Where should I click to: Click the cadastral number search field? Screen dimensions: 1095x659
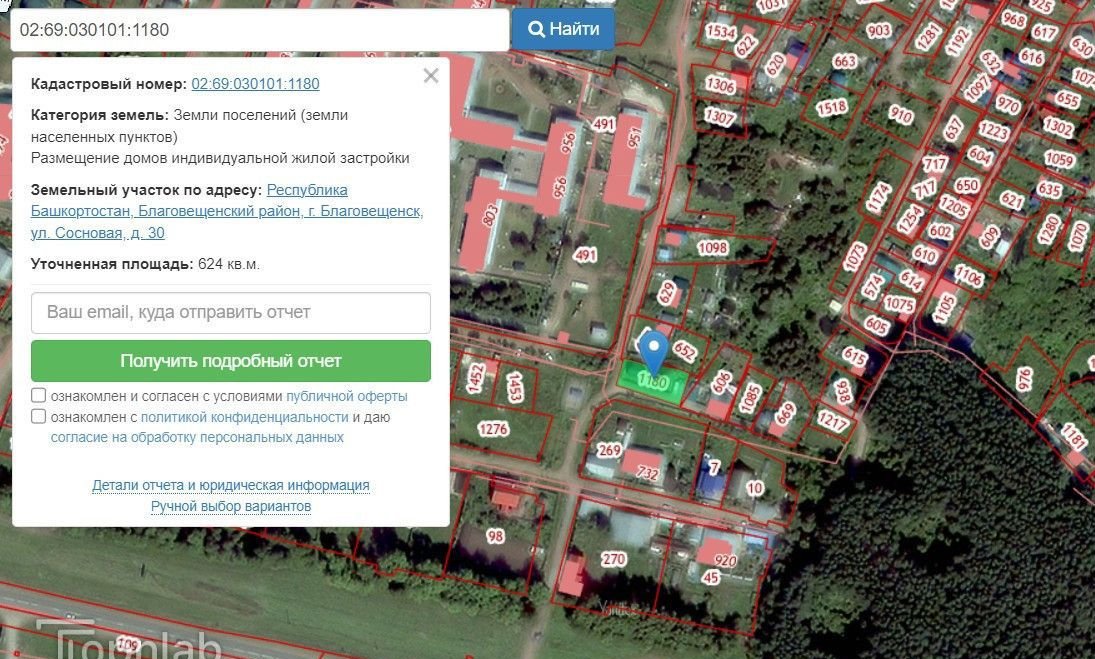click(259, 30)
